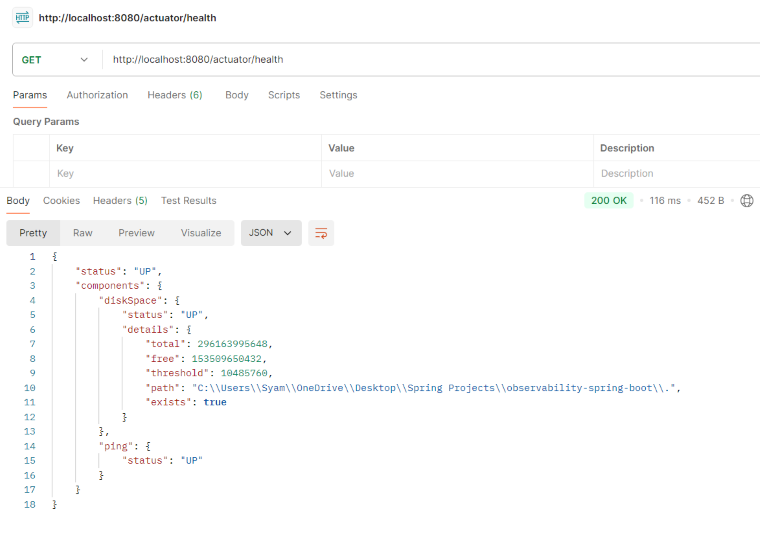Click the HTTP request icon beside the title
760x533 pixels.
22,17
